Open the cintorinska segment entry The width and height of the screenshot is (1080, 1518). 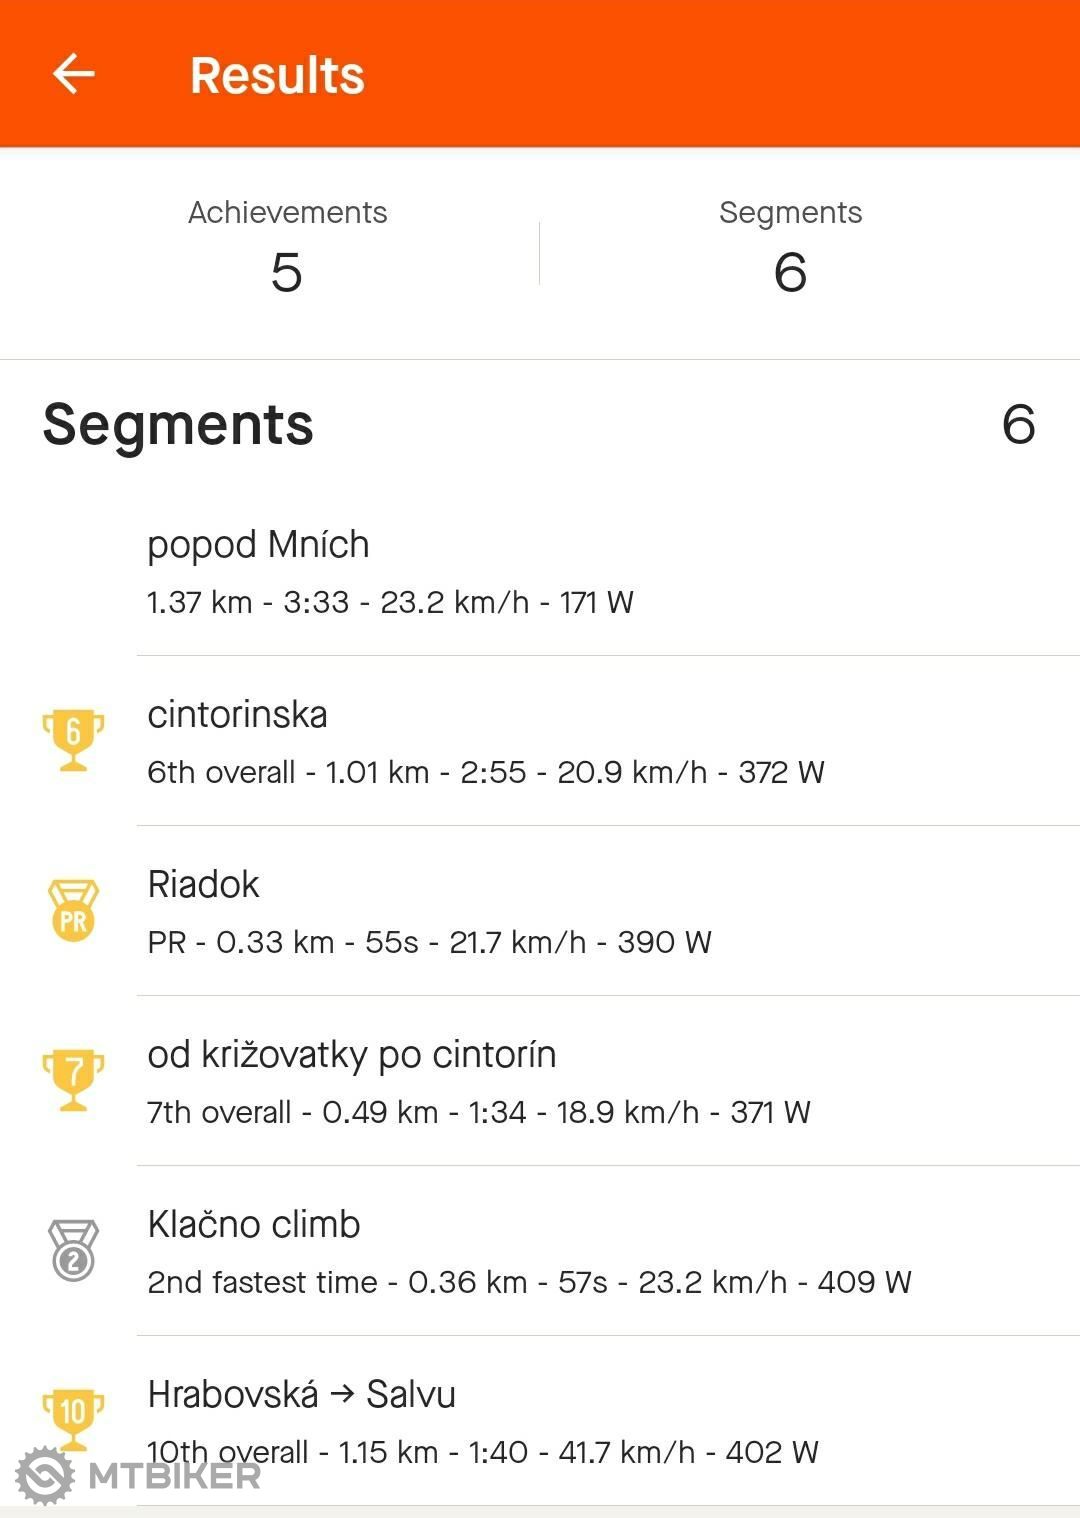(x=540, y=741)
